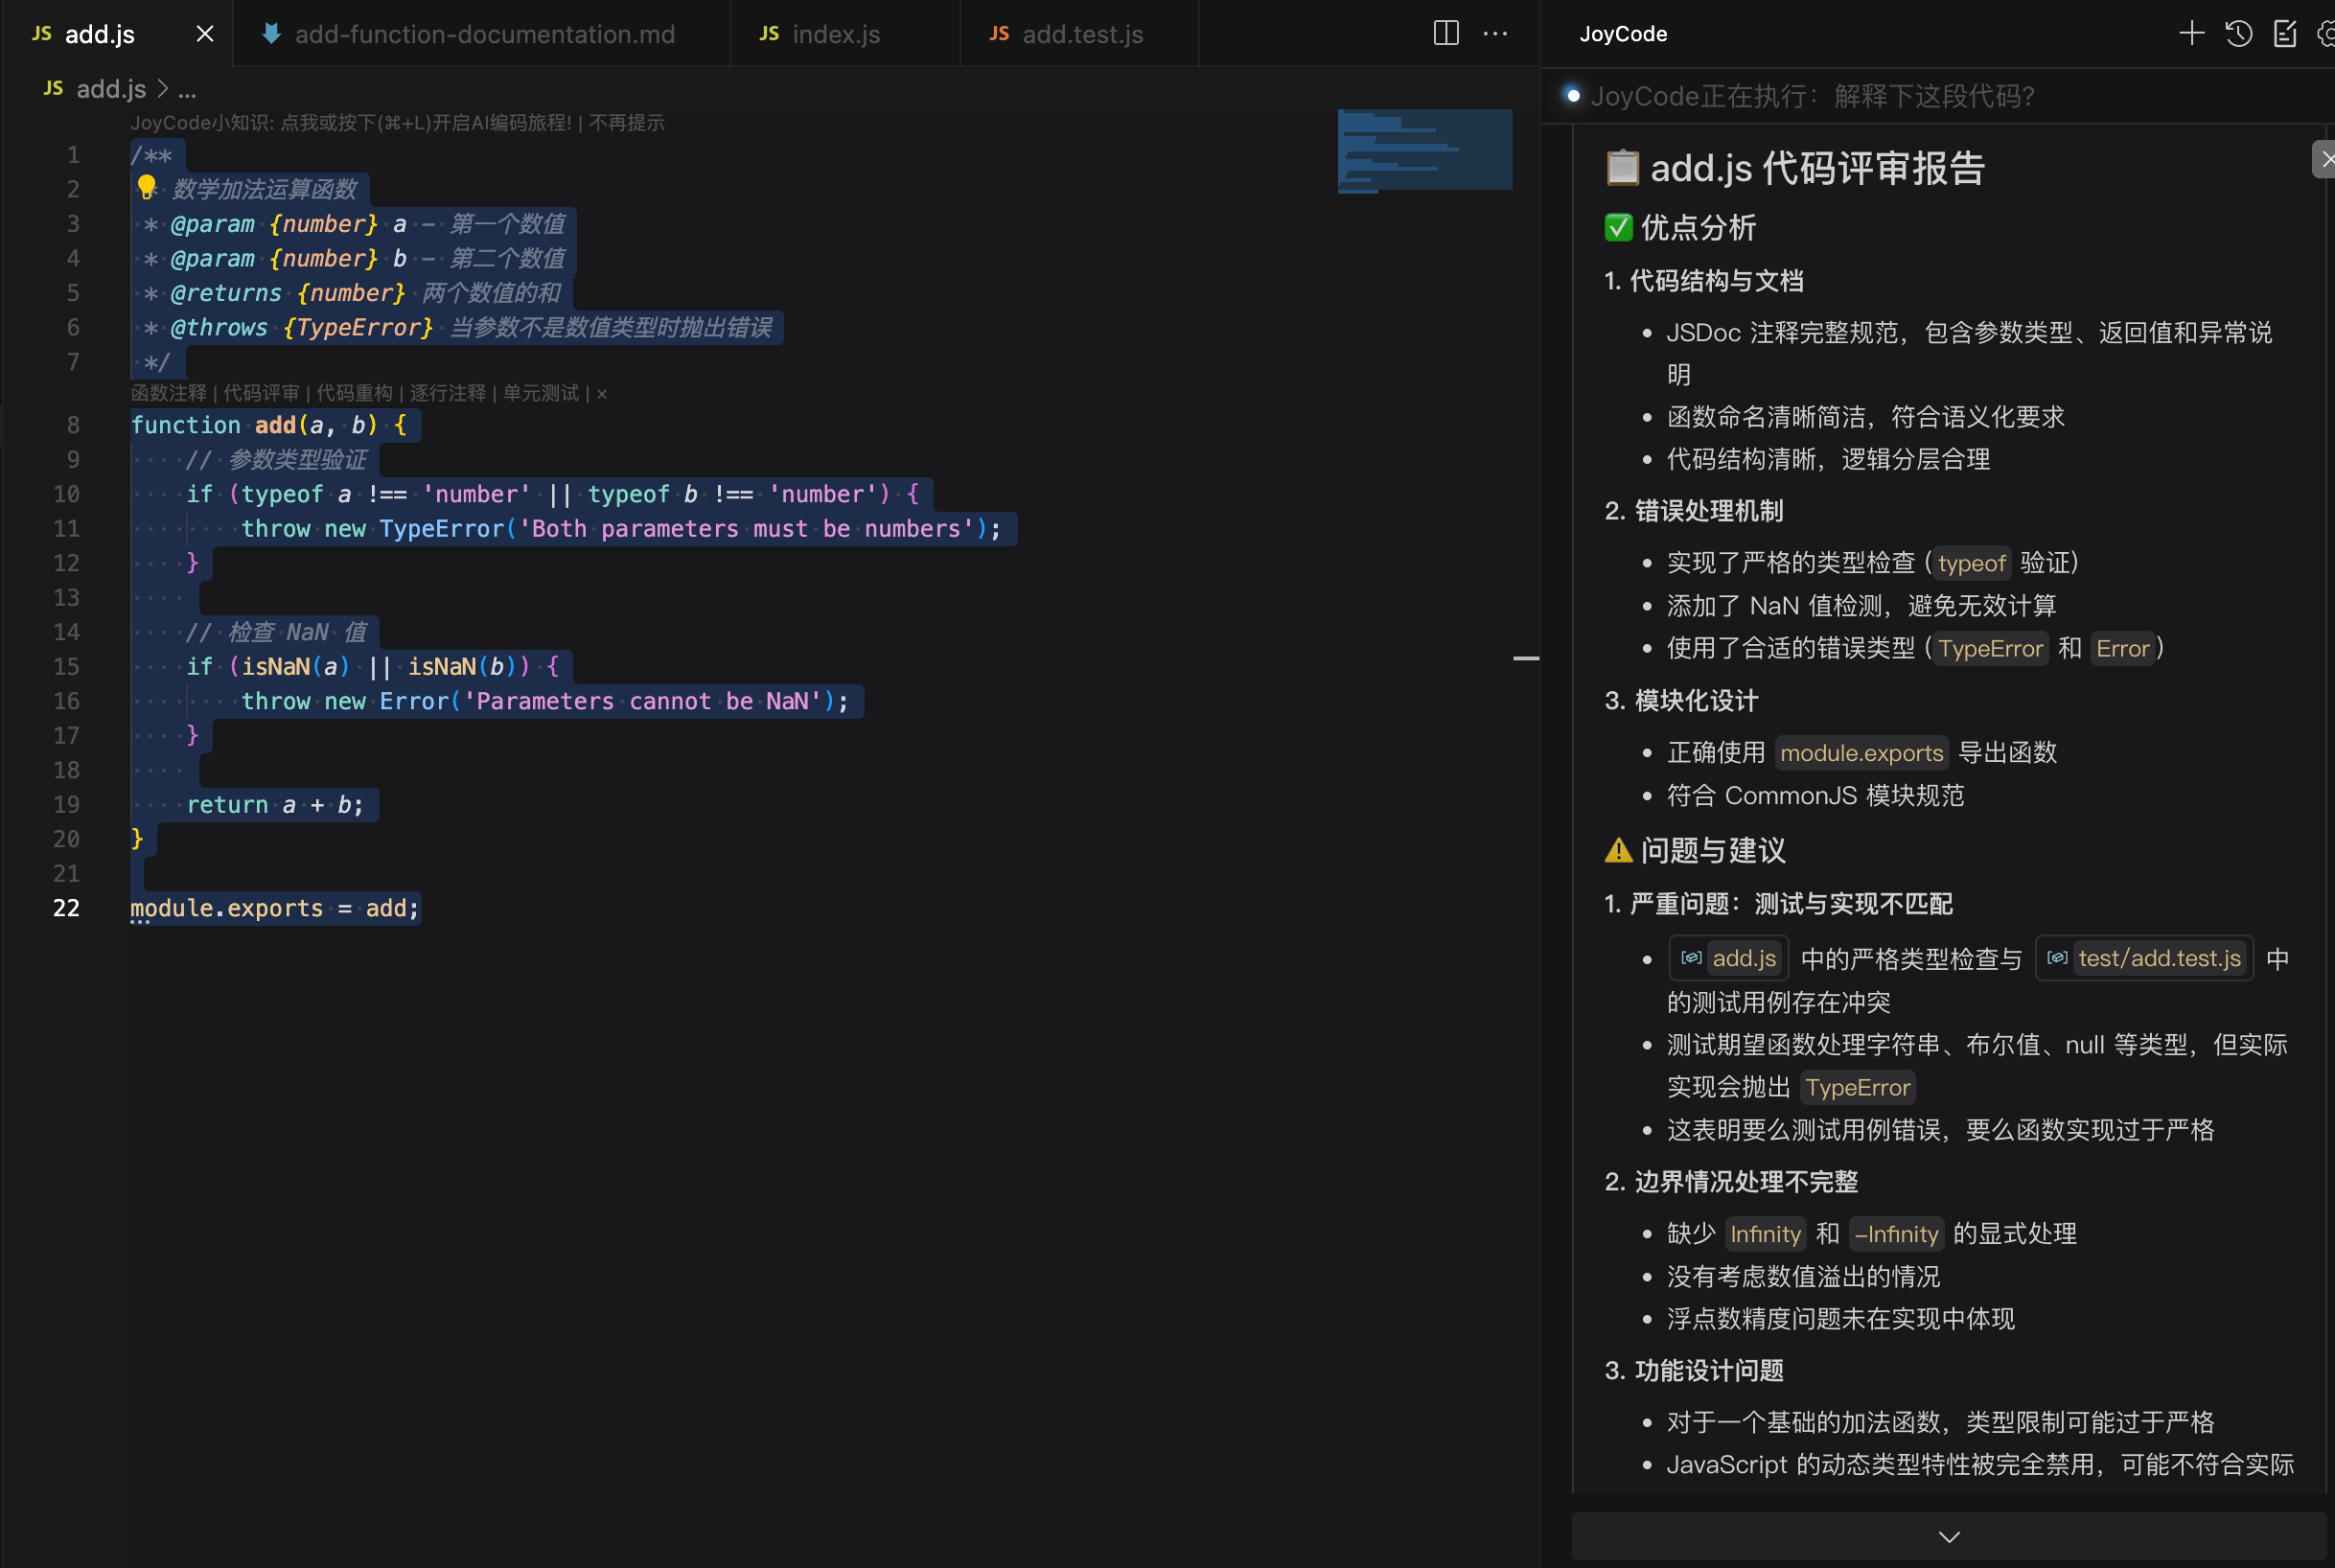Open the add.js file reference chip
The image size is (2335, 1568).
pos(1729,958)
